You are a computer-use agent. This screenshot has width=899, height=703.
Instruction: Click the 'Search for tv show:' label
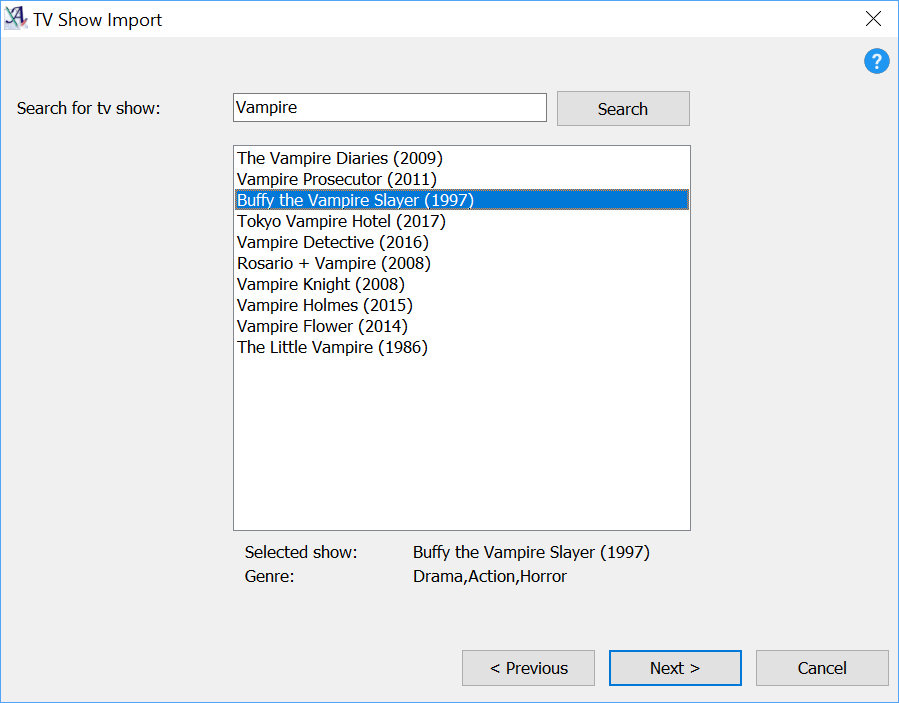coord(89,108)
